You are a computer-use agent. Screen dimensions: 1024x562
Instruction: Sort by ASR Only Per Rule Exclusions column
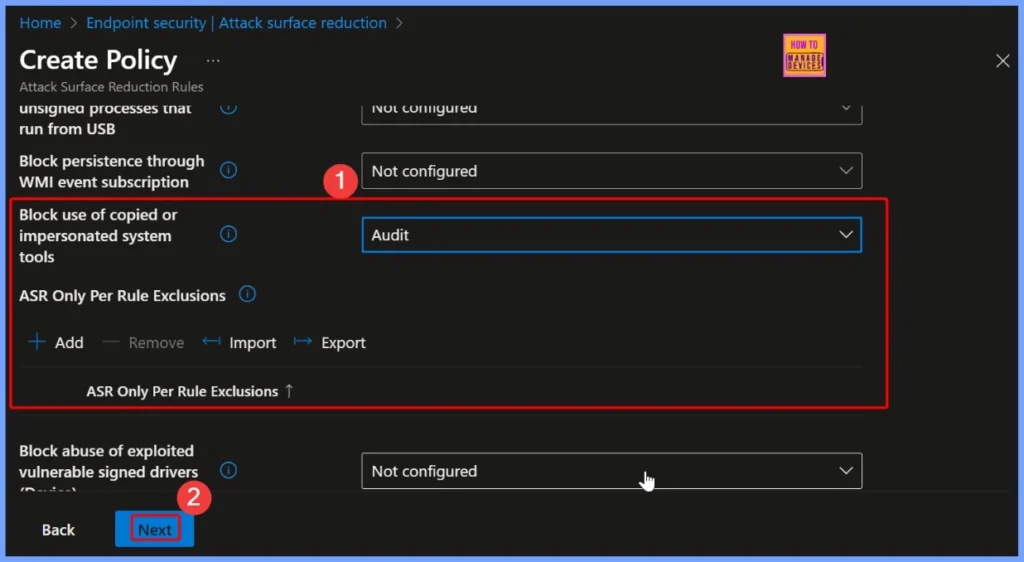(189, 391)
